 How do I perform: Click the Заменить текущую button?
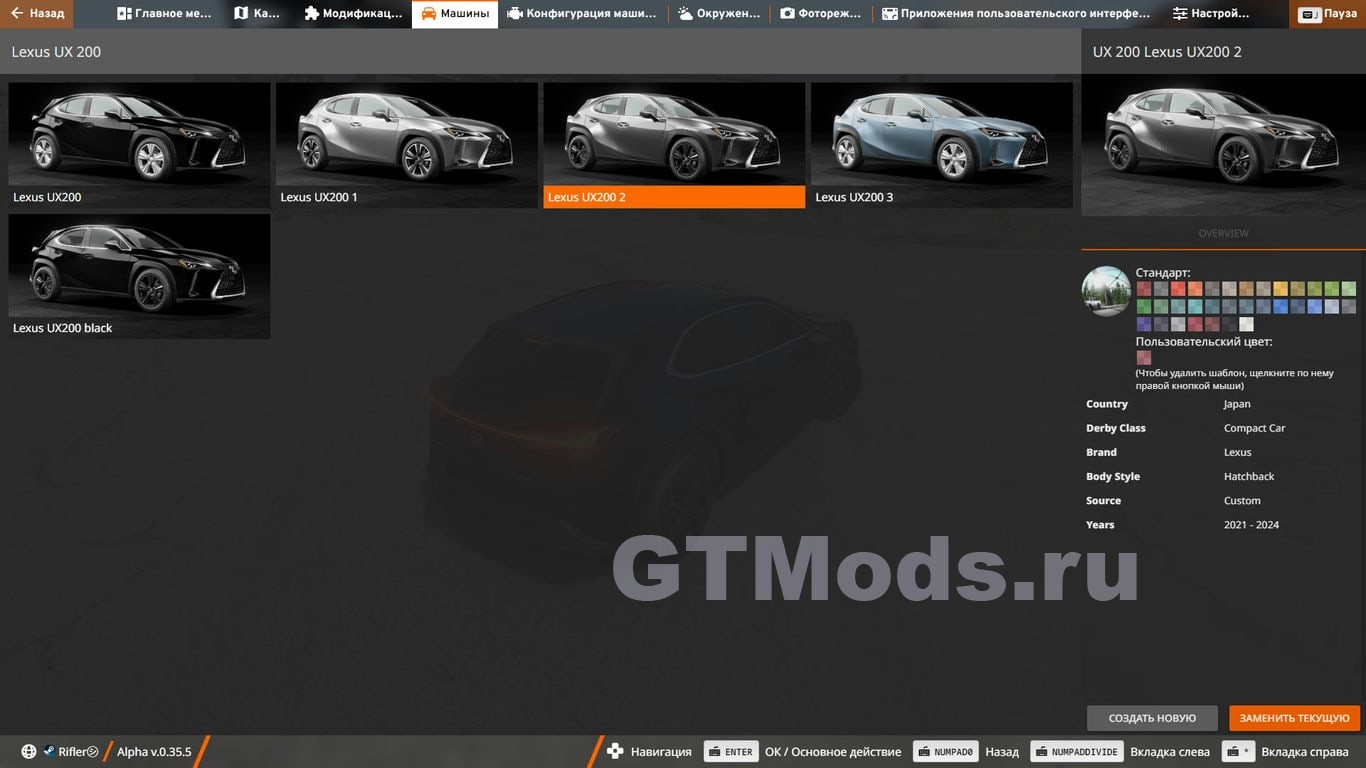point(1295,718)
